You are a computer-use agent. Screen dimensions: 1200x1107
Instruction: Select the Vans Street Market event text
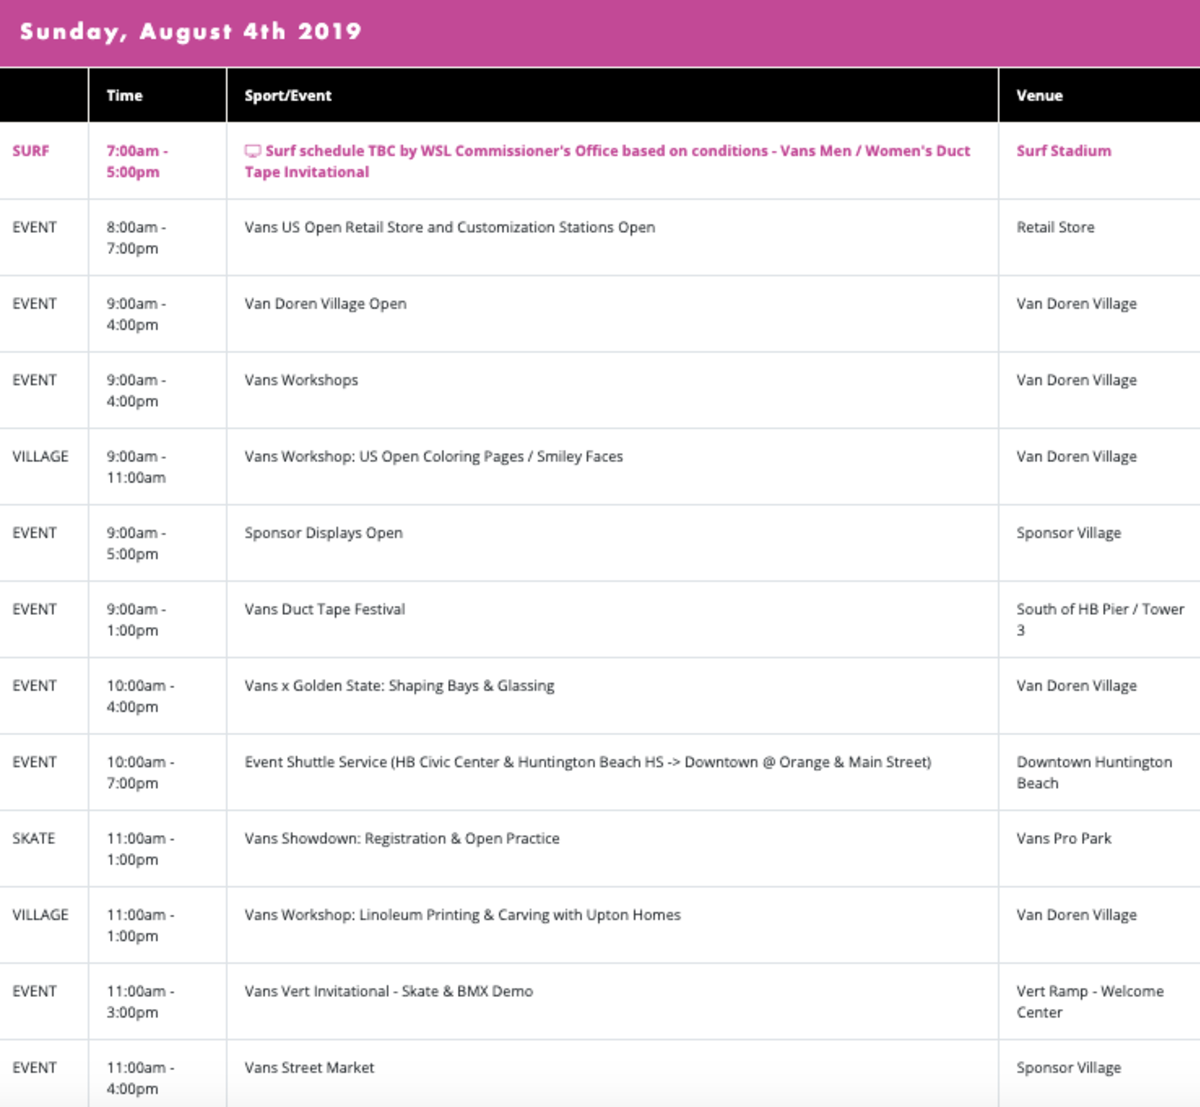pos(310,1068)
